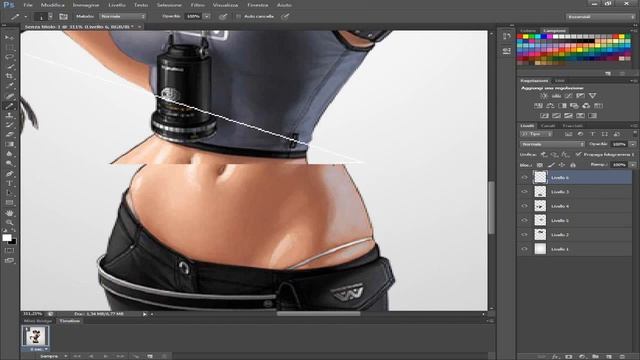Pick the red swatch in Campioni
This screenshot has width=640, height=360.
[x=520, y=36]
